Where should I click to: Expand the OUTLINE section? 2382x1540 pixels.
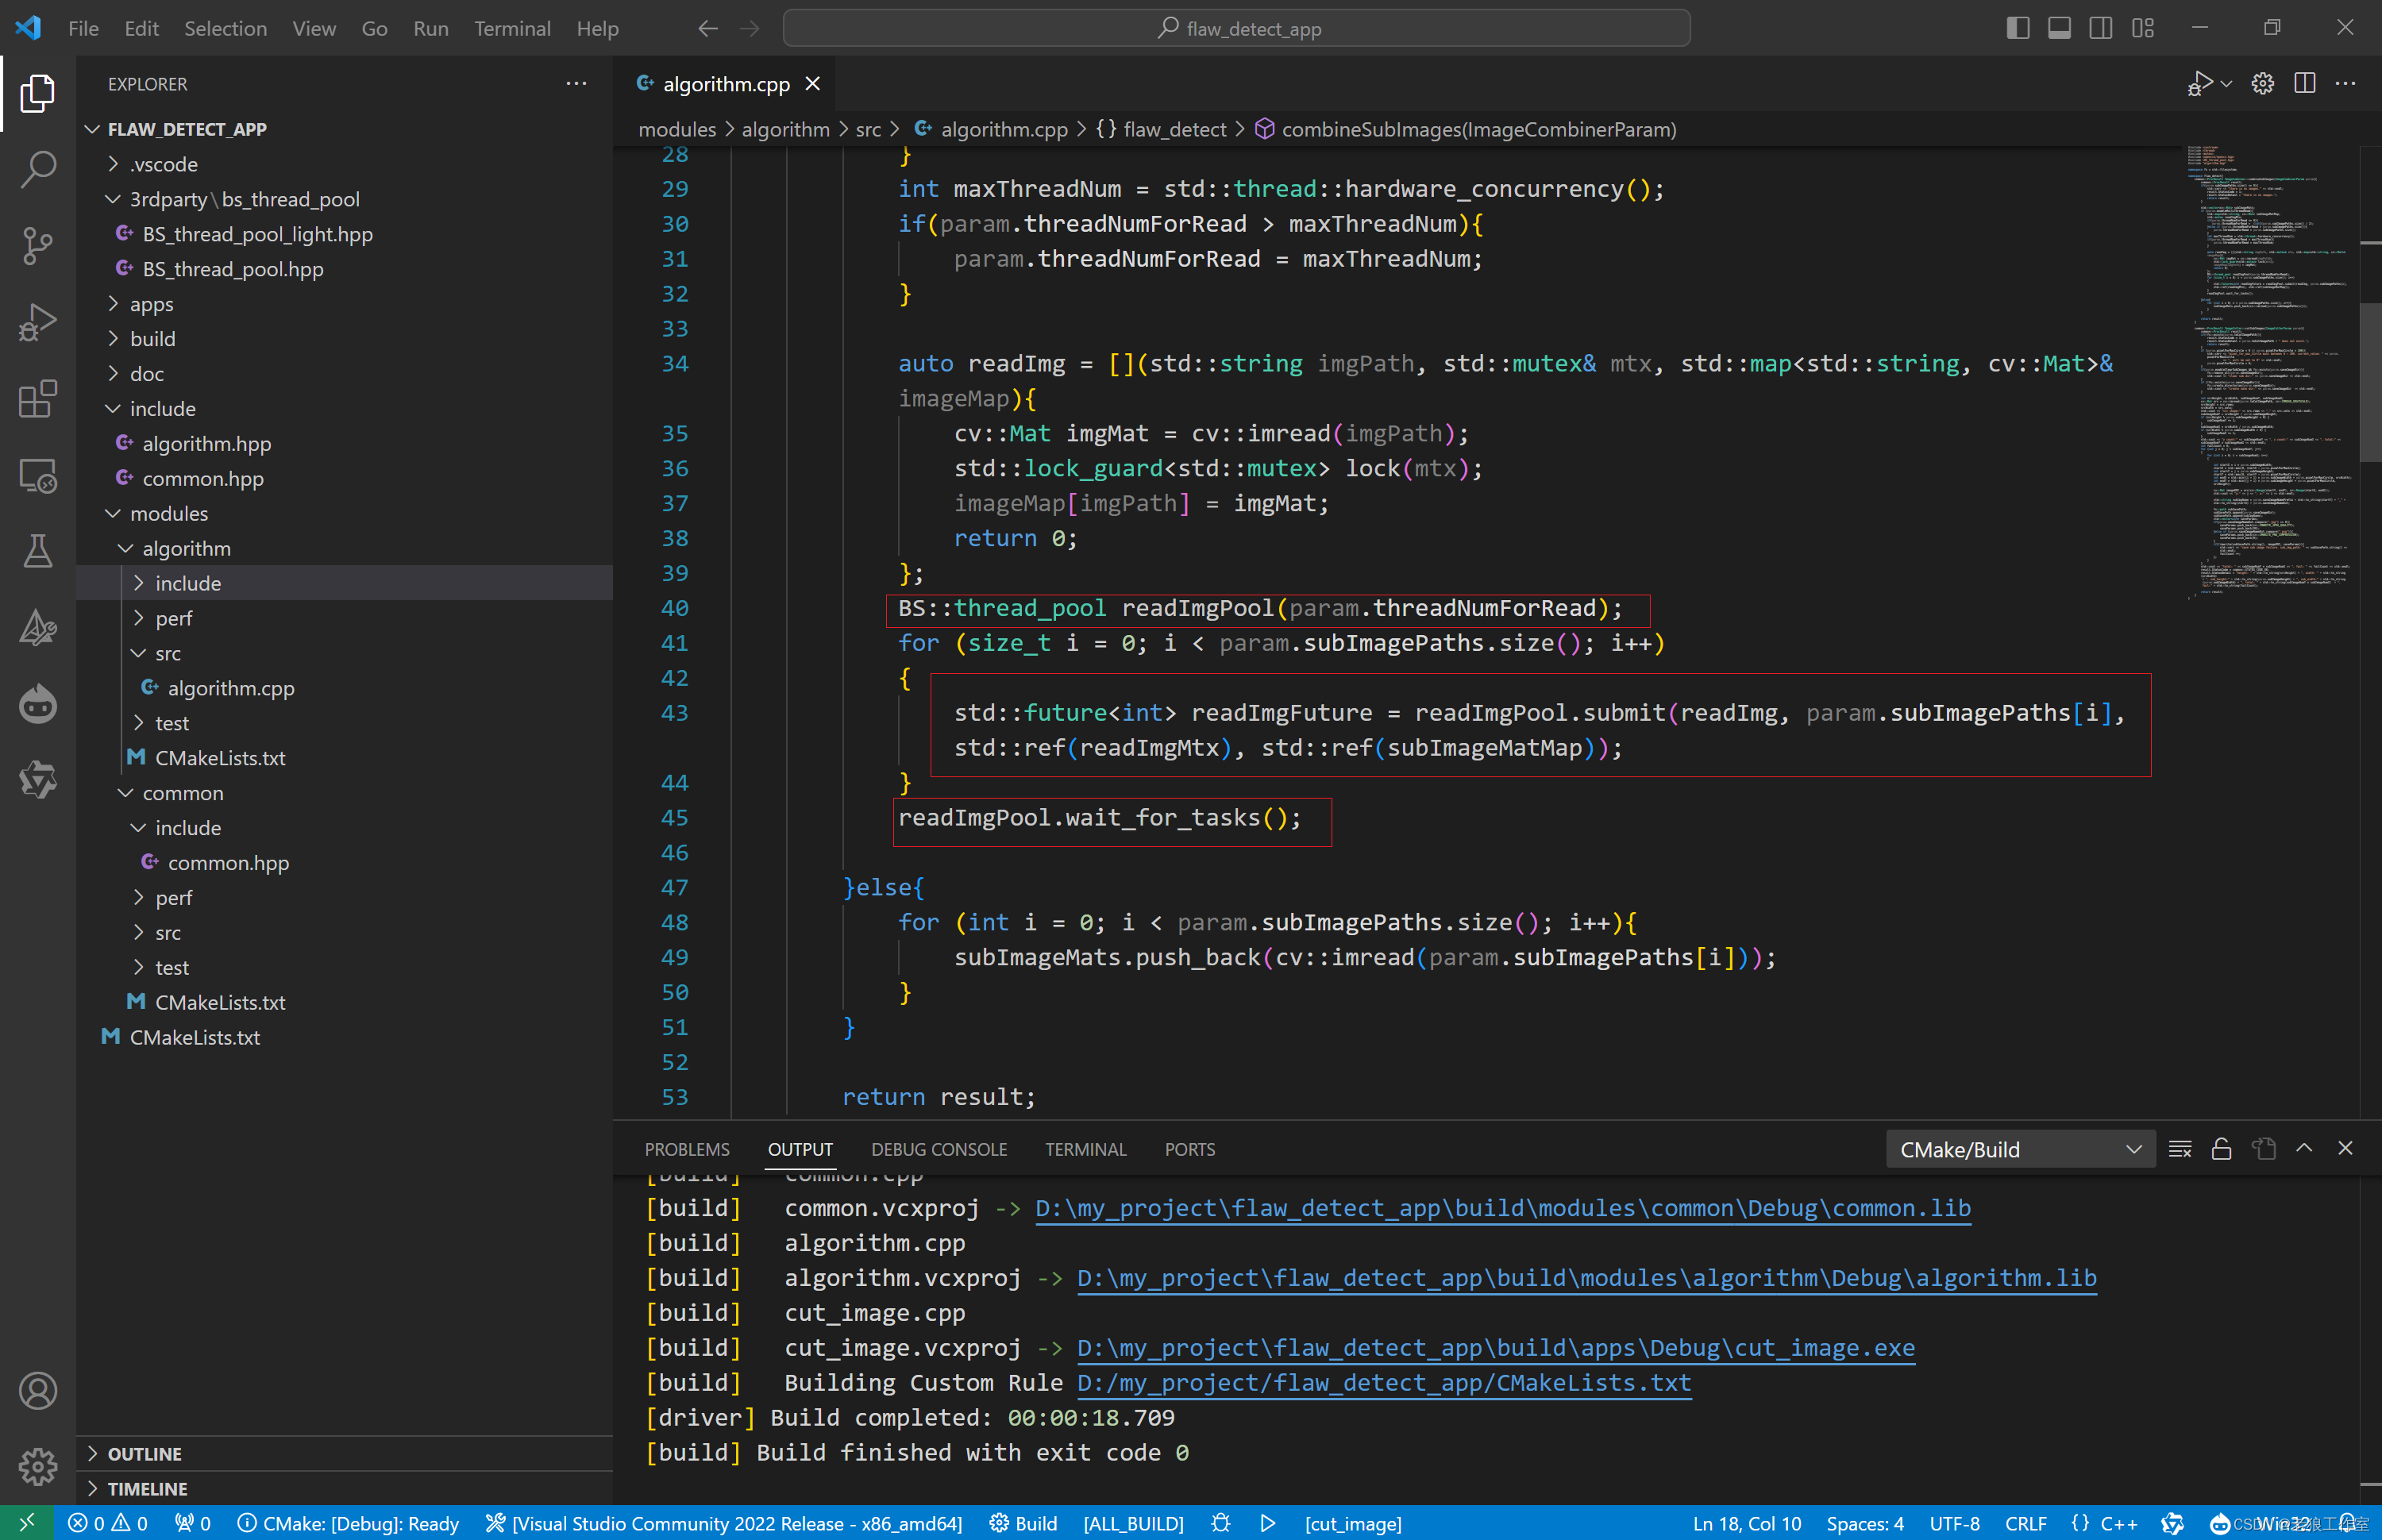click(x=144, y=1453)
